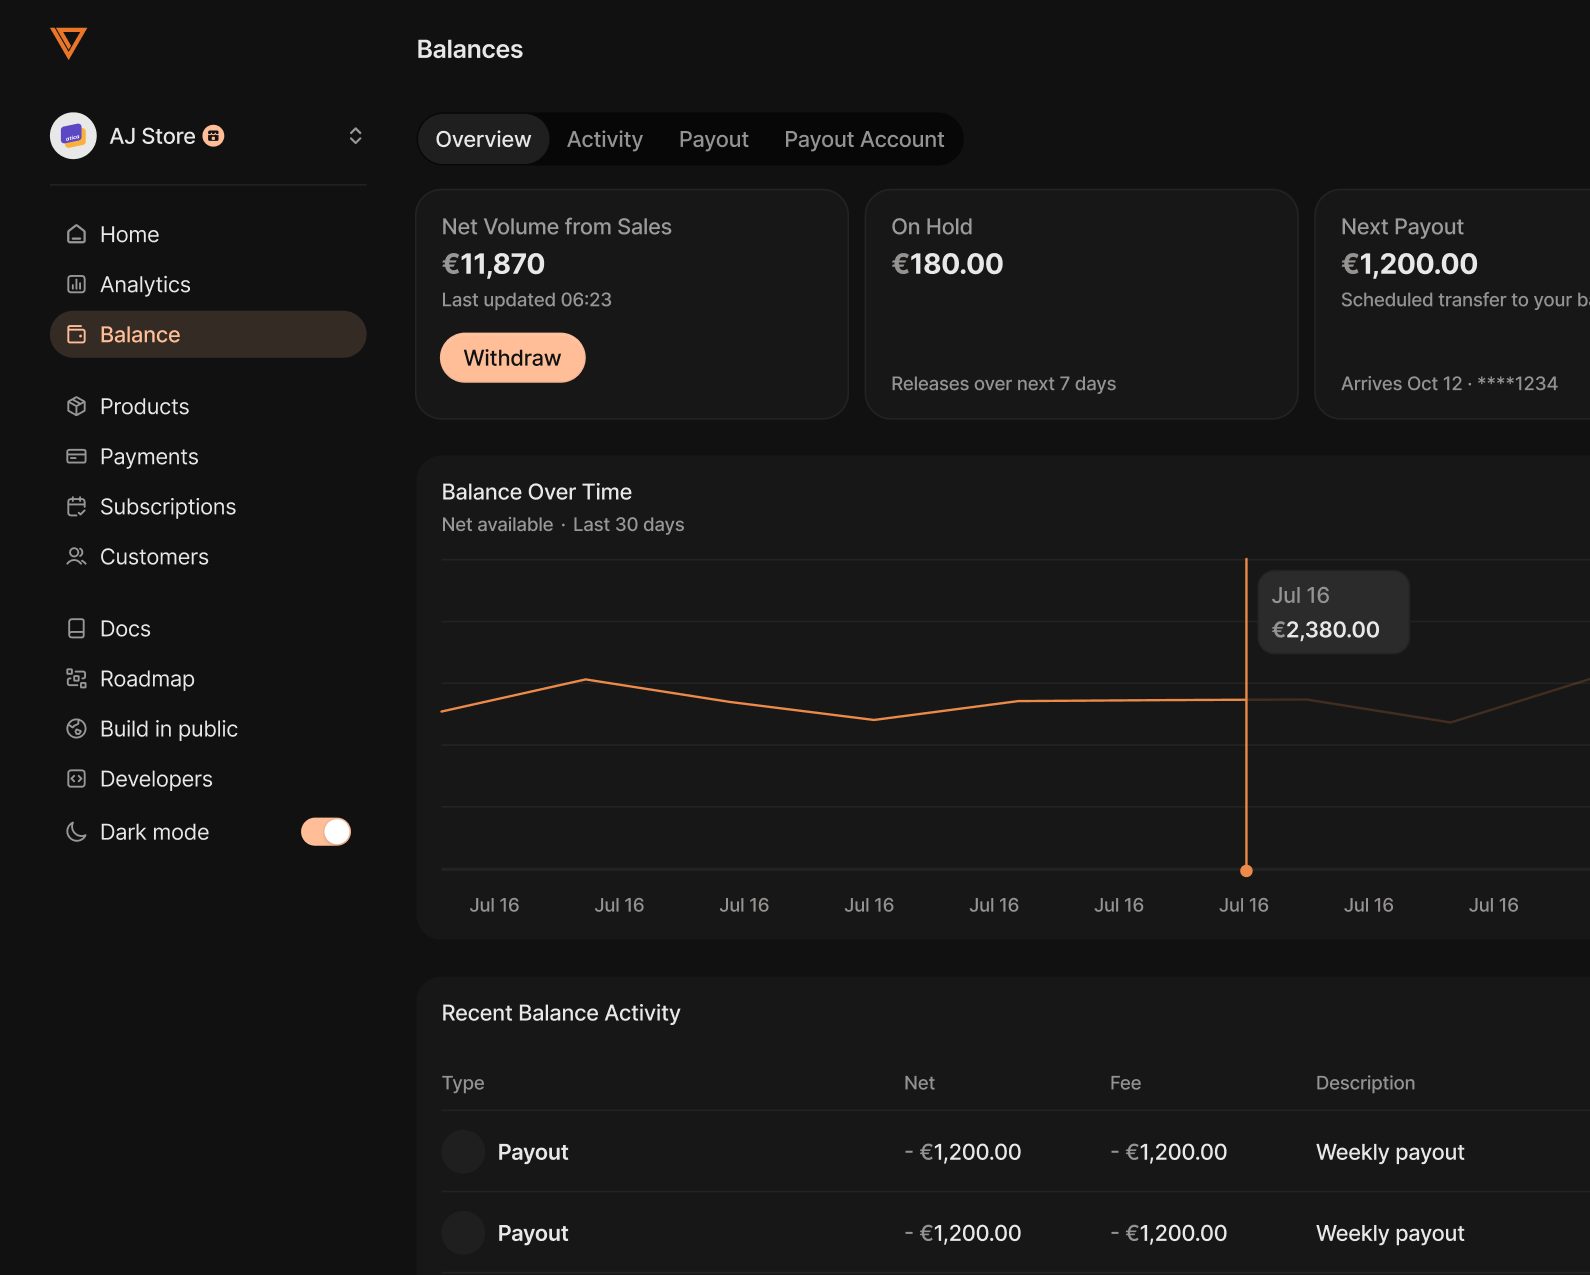Click the Roadmap icon in sidebar
The width and height of the screenshot is (1590, 1275).
click(x=76, y=678)
